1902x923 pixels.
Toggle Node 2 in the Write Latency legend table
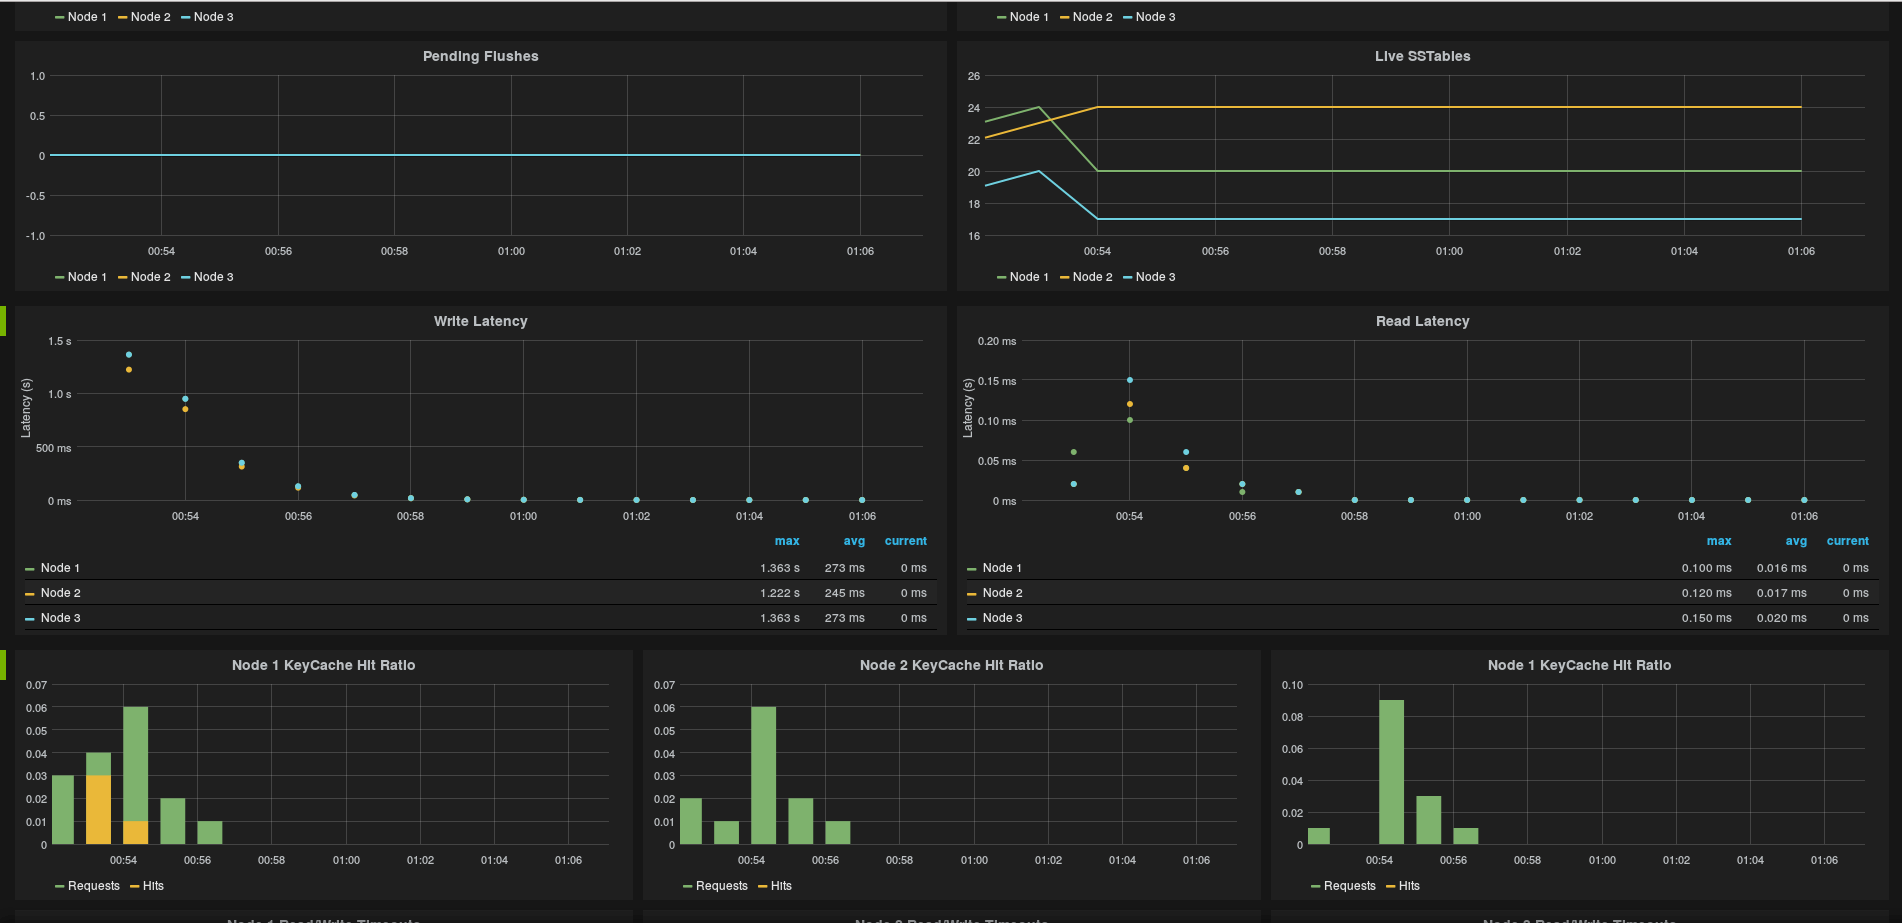[x=61, y=593]
